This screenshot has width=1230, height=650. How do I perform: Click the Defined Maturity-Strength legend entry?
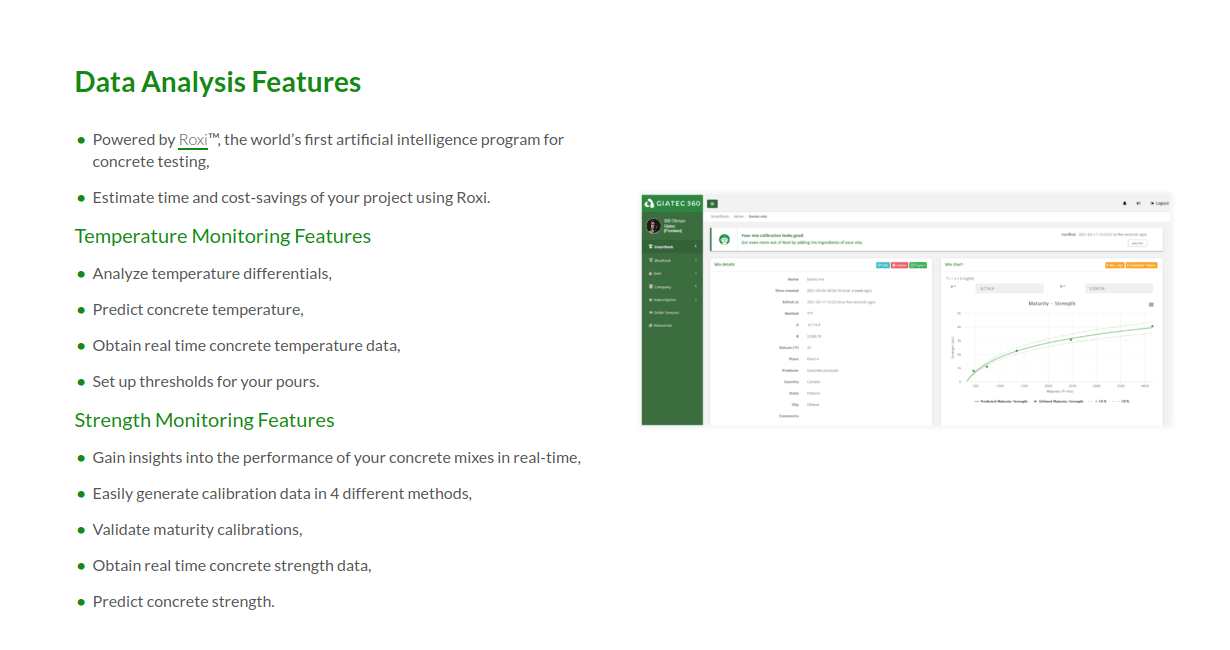point(1058,401)
